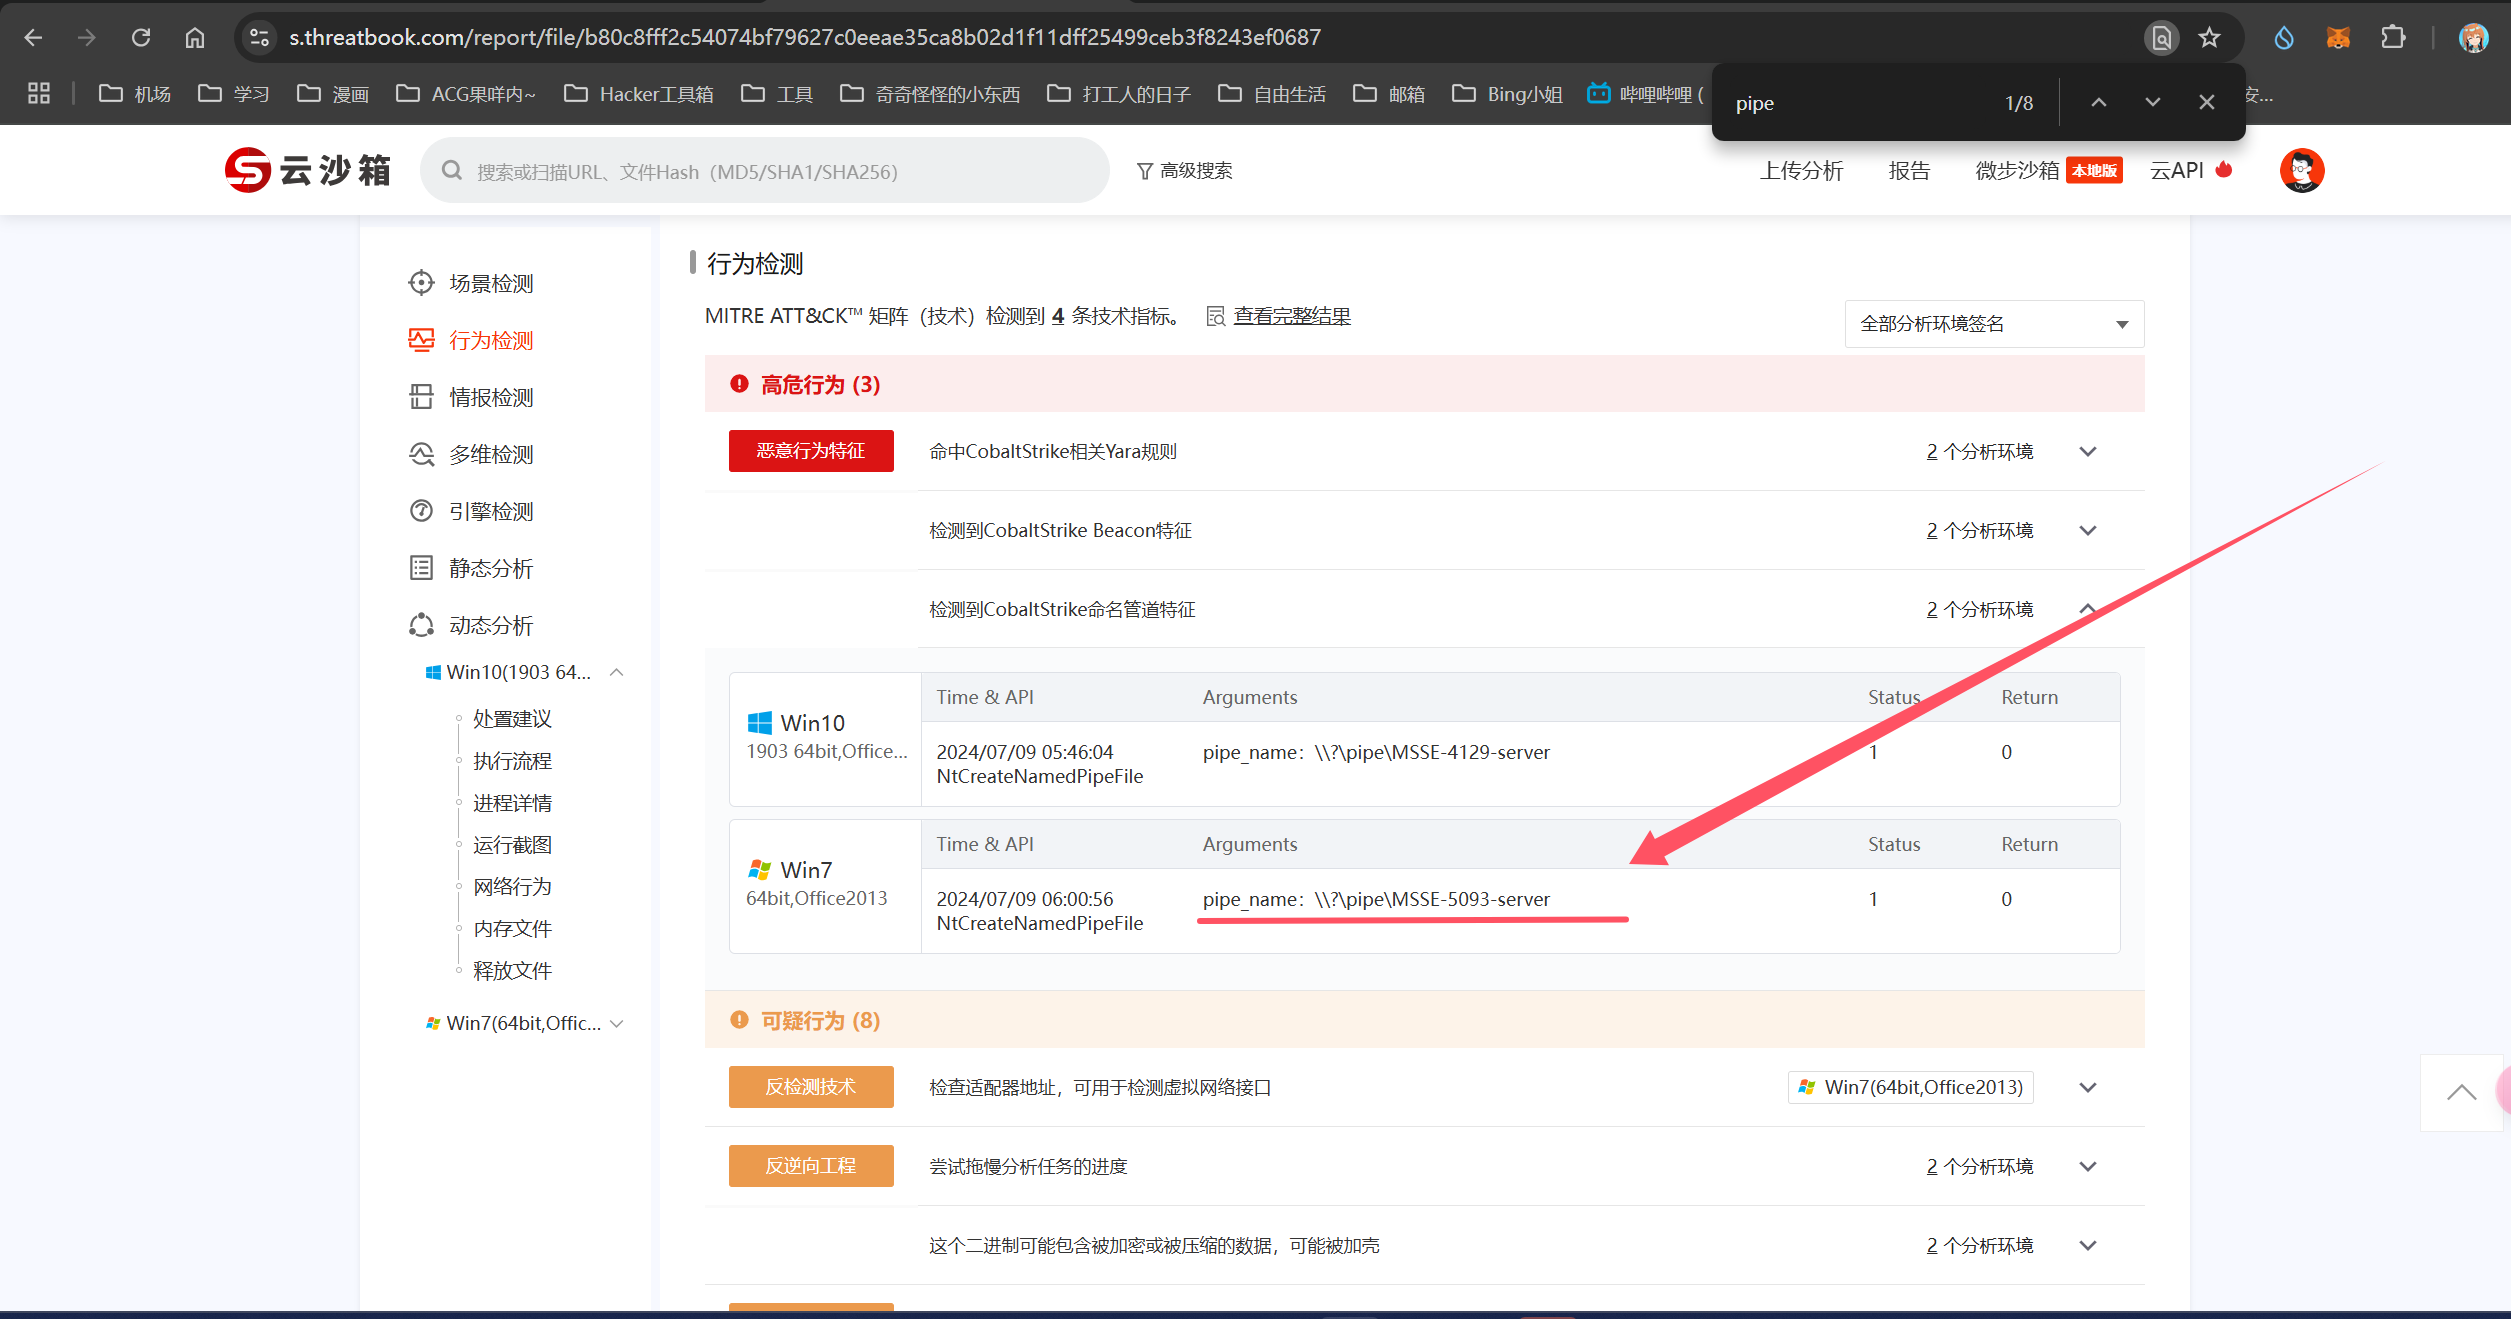Collapse the CobaltStrike命名管道特征 row
The image size is (2511, 1319).
[x=2087, y=609]
